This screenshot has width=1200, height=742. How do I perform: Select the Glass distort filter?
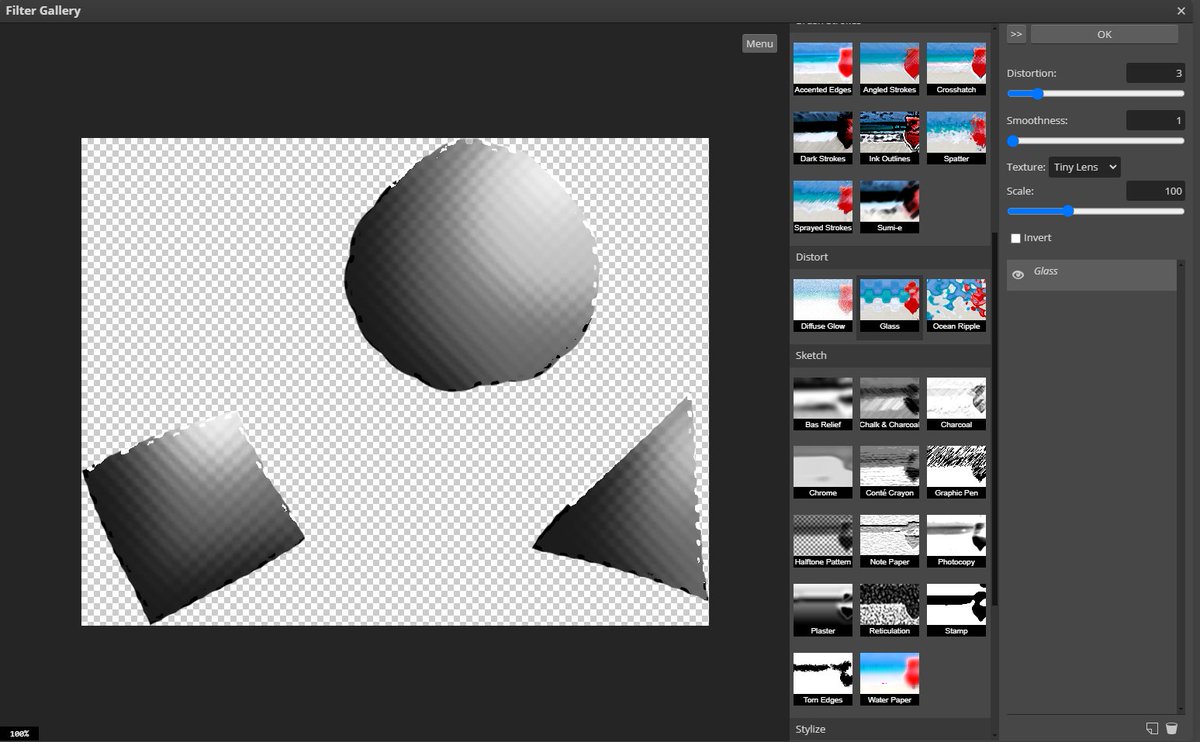889,306
